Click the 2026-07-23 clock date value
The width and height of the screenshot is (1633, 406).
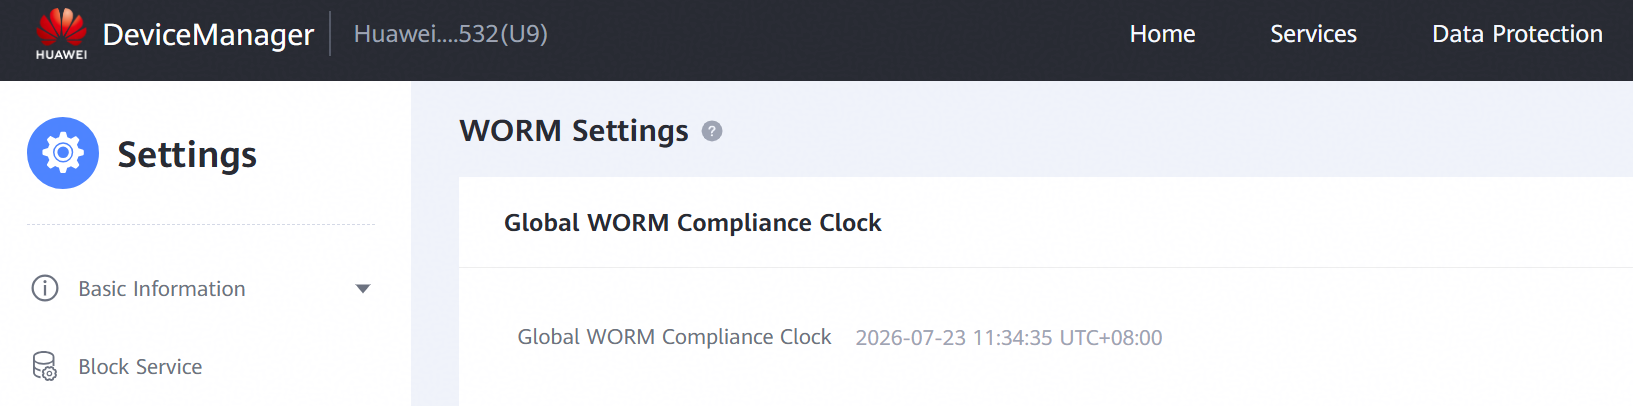point(911,338)
